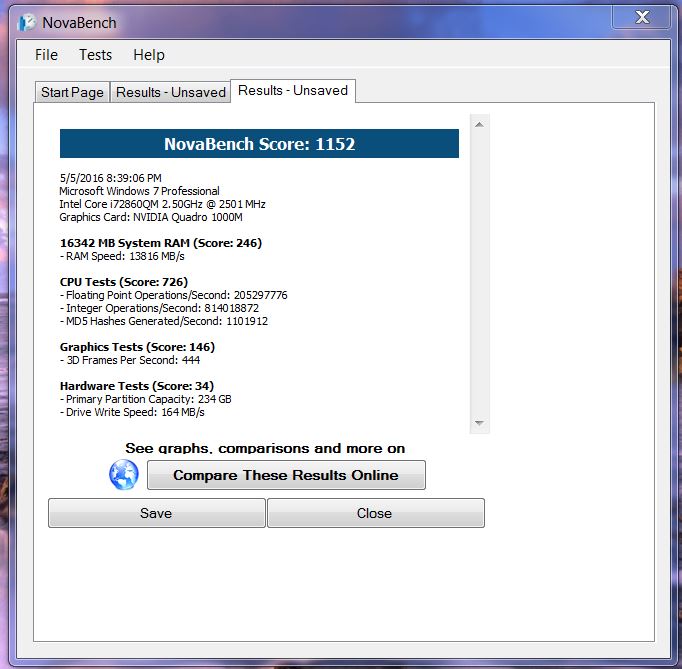Click Graphics Tests (Score: 146) heading

point(137,347)
